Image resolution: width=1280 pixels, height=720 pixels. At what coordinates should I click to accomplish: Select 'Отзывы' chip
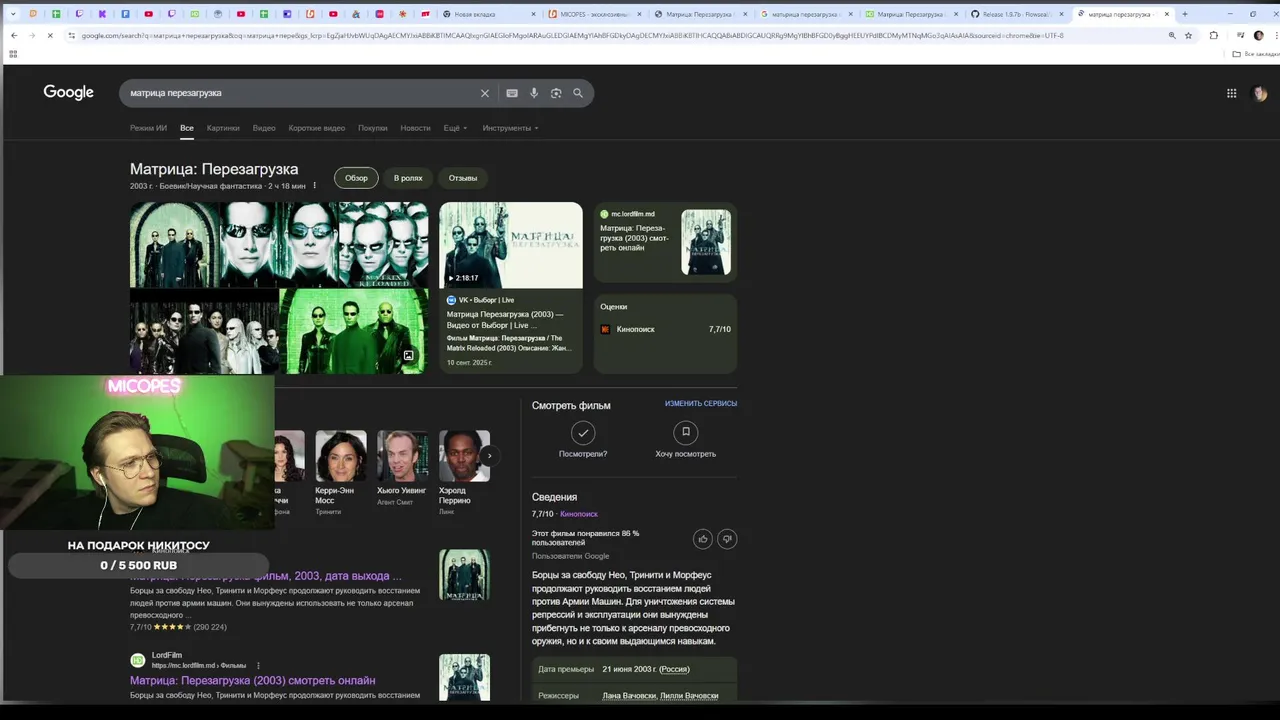pos(463,178)
